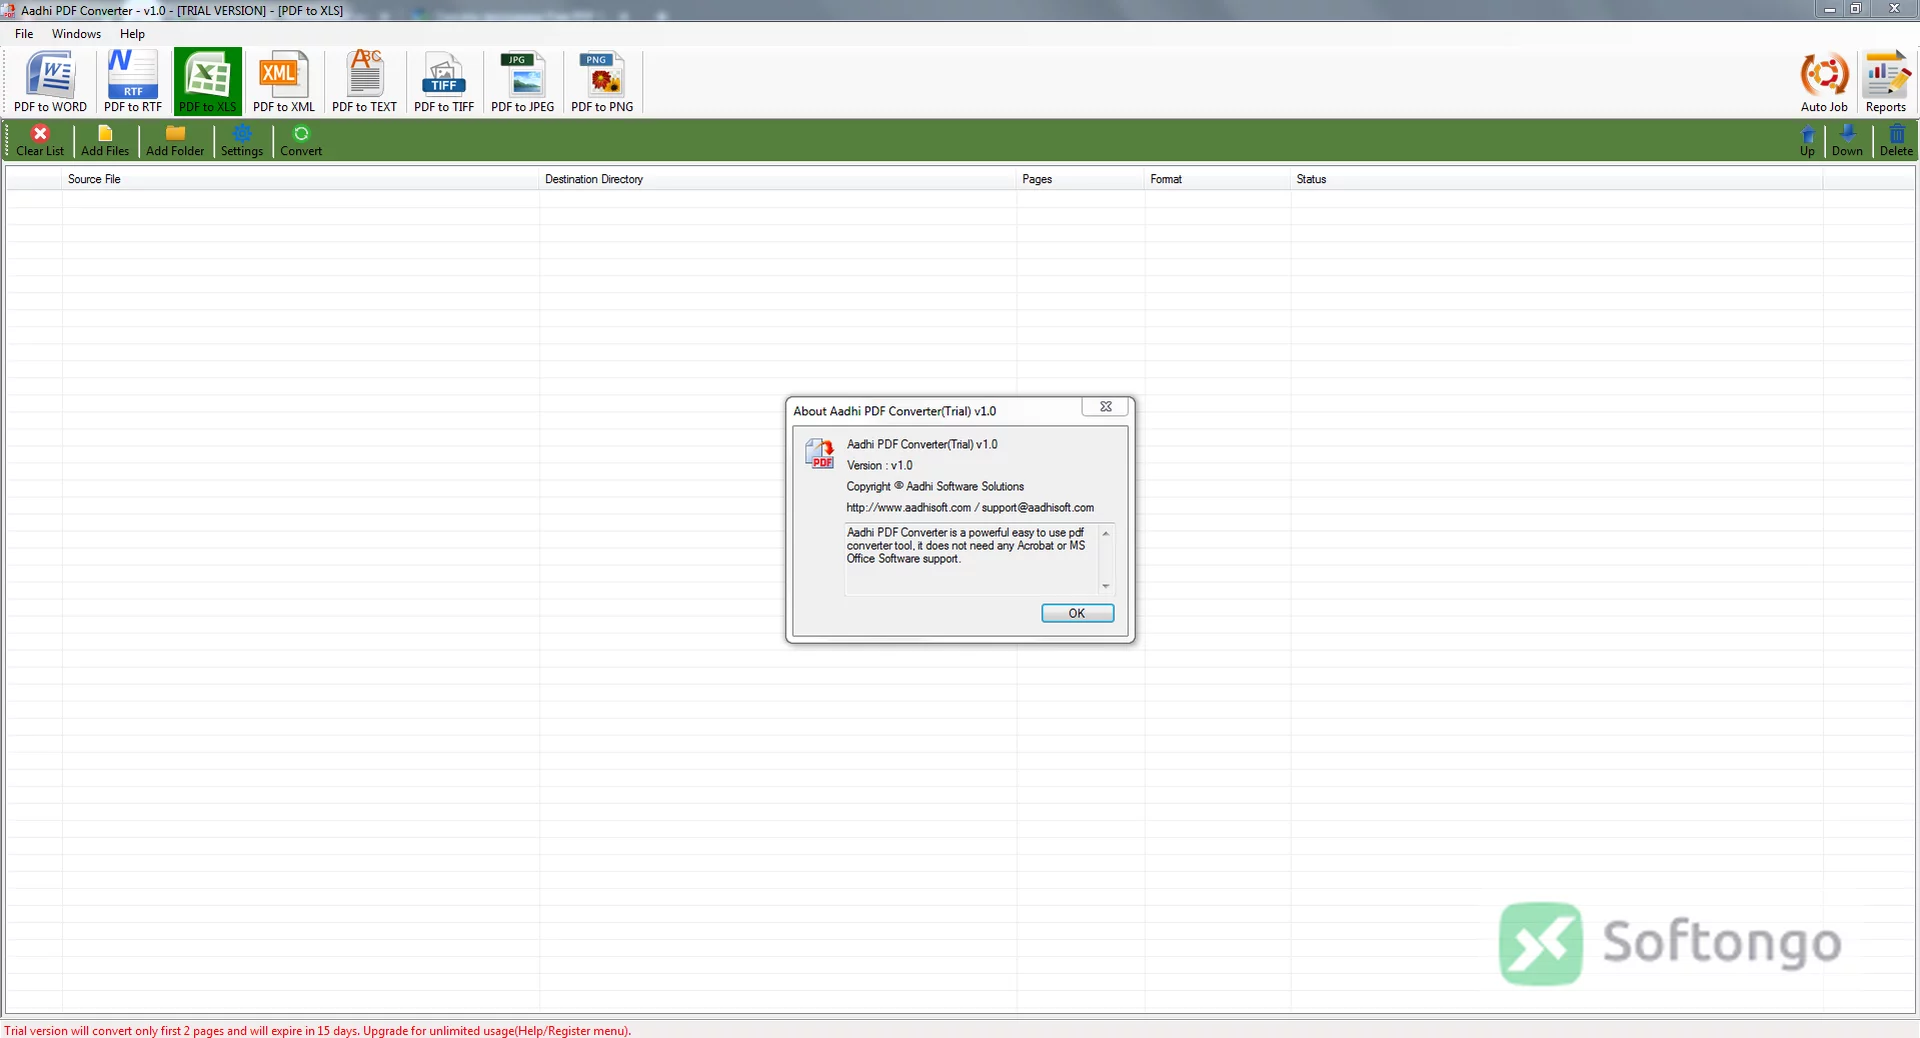The height and width of the screenshot is (1038, 1920).
Task: Minimize the Aadhi PDF Converter window
Action: pos(1829,9)
